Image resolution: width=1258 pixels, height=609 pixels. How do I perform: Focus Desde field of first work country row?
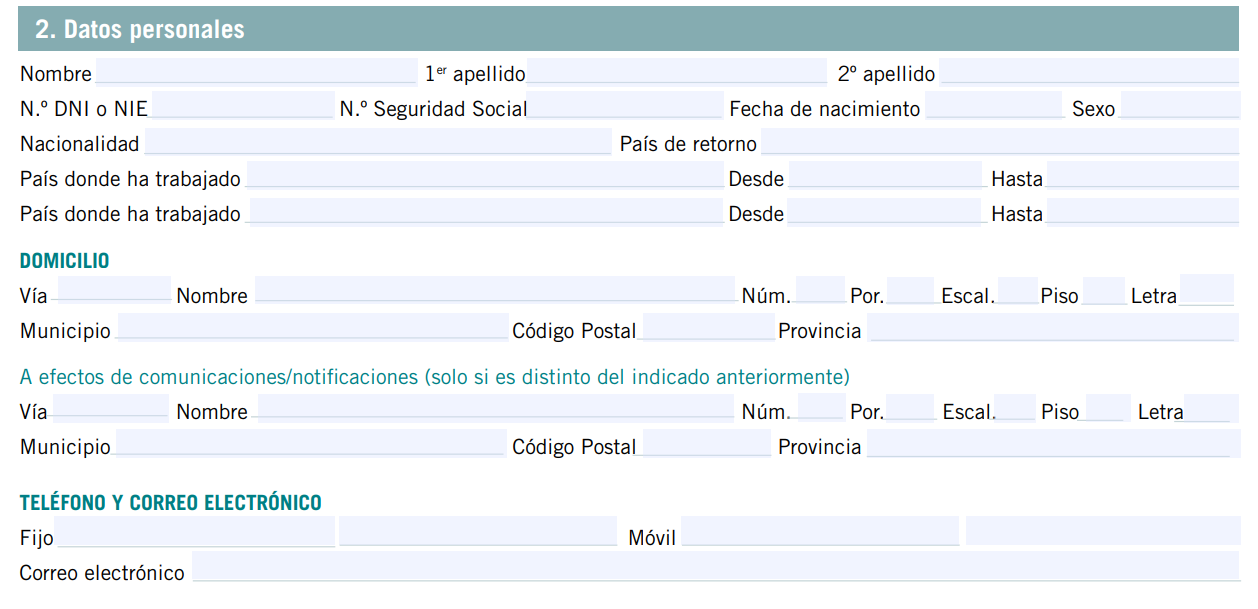[x=886, y=176]
